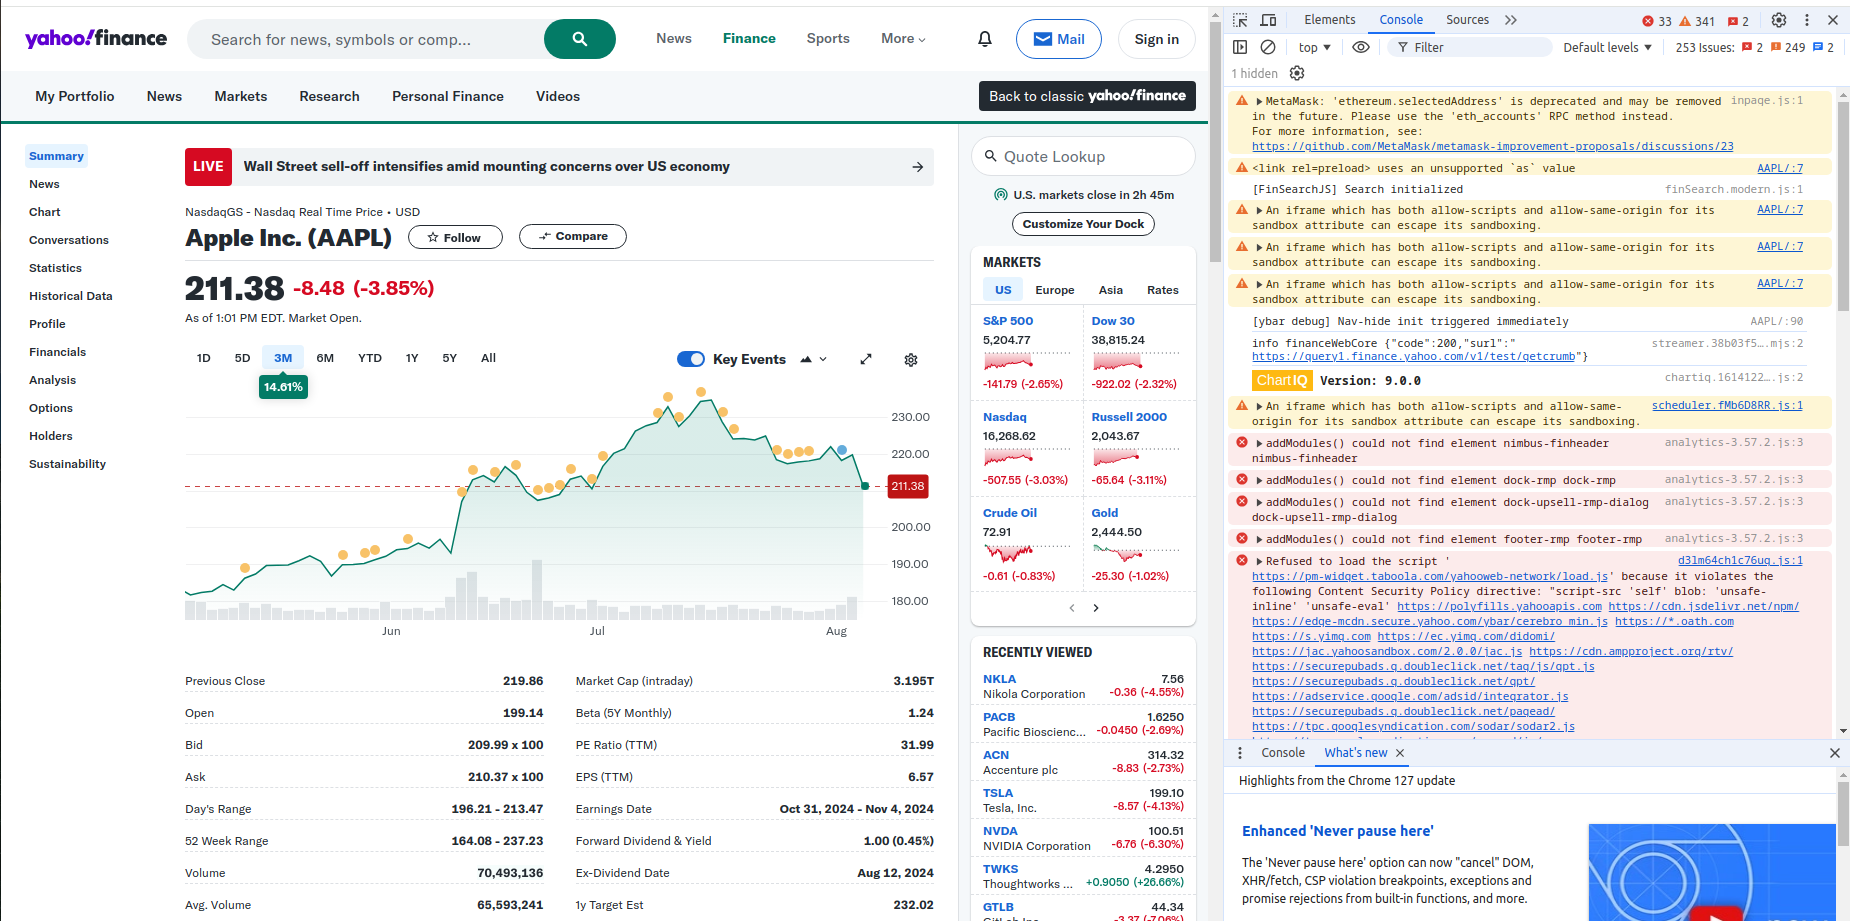Image resolution: width=1850 pixels, height=921 pixels.
Task: Select the 1Y chart range
Action: click(412, 358)
